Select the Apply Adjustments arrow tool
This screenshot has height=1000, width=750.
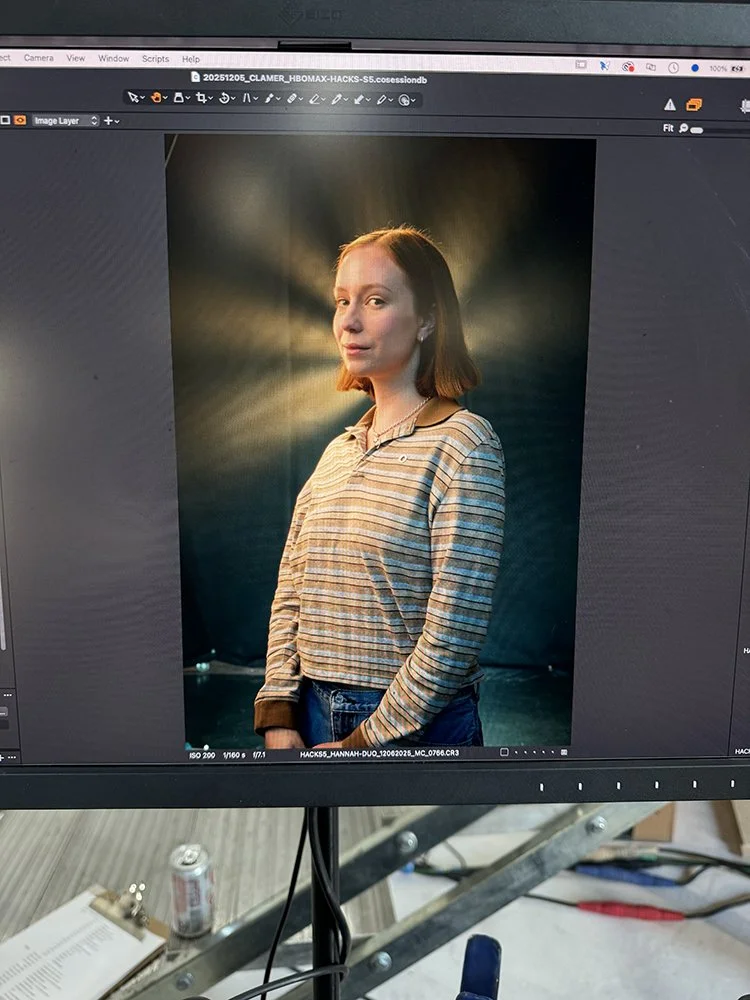359,99
